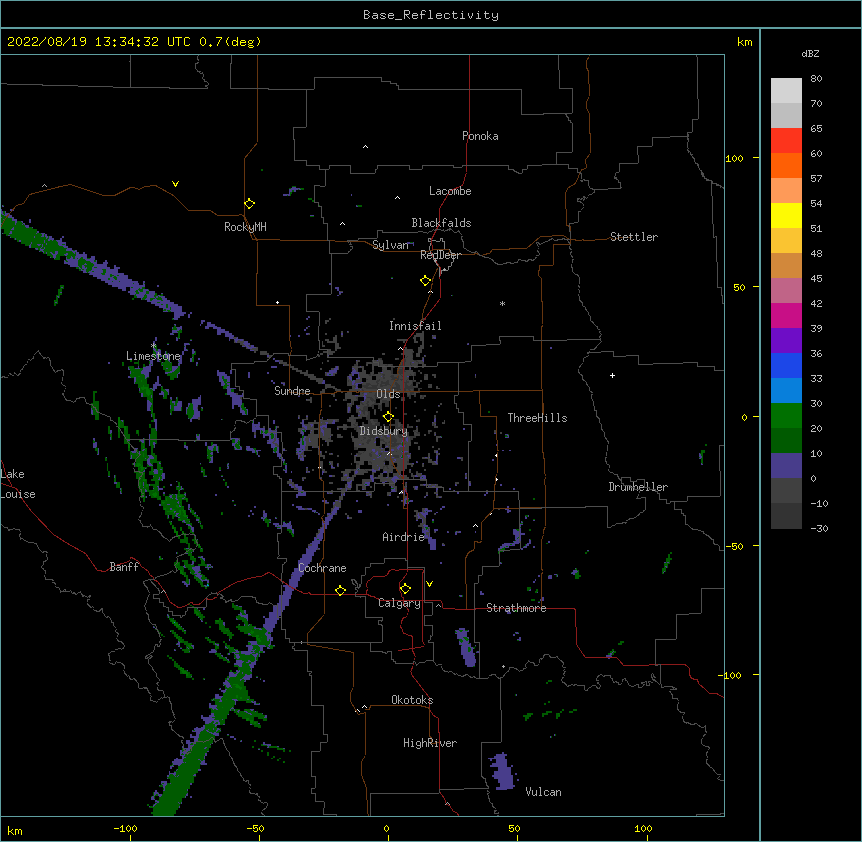Click the HighRiver city label
This screenshot has height=842, width=862.
[x=430, y=743]
